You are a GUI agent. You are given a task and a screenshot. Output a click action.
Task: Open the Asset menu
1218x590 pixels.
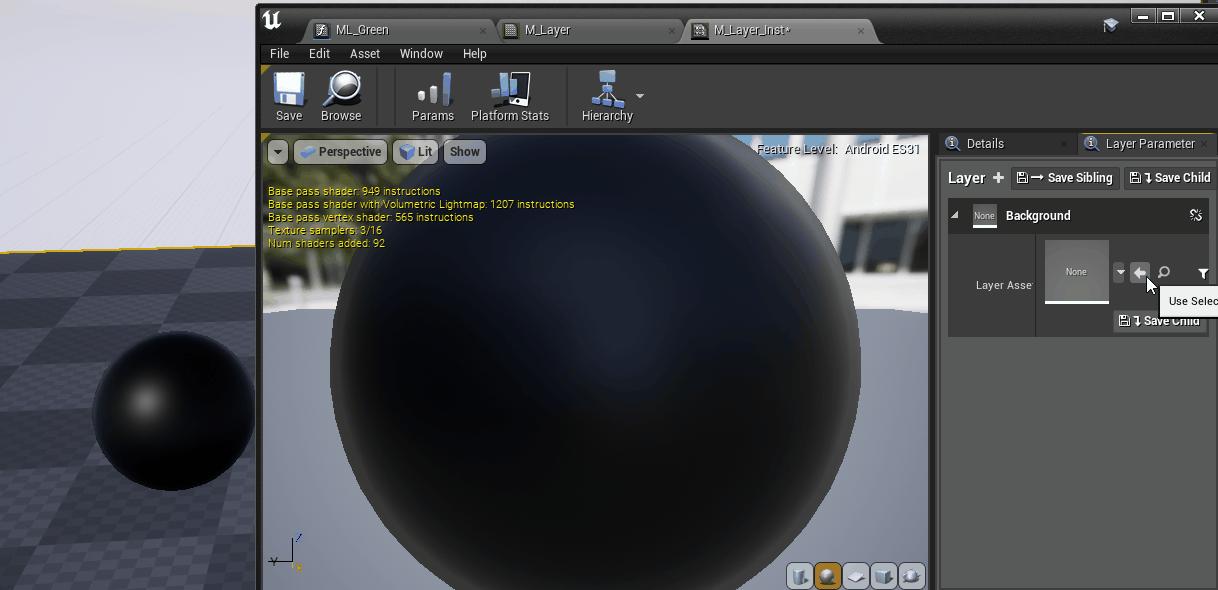coord(365,53)
